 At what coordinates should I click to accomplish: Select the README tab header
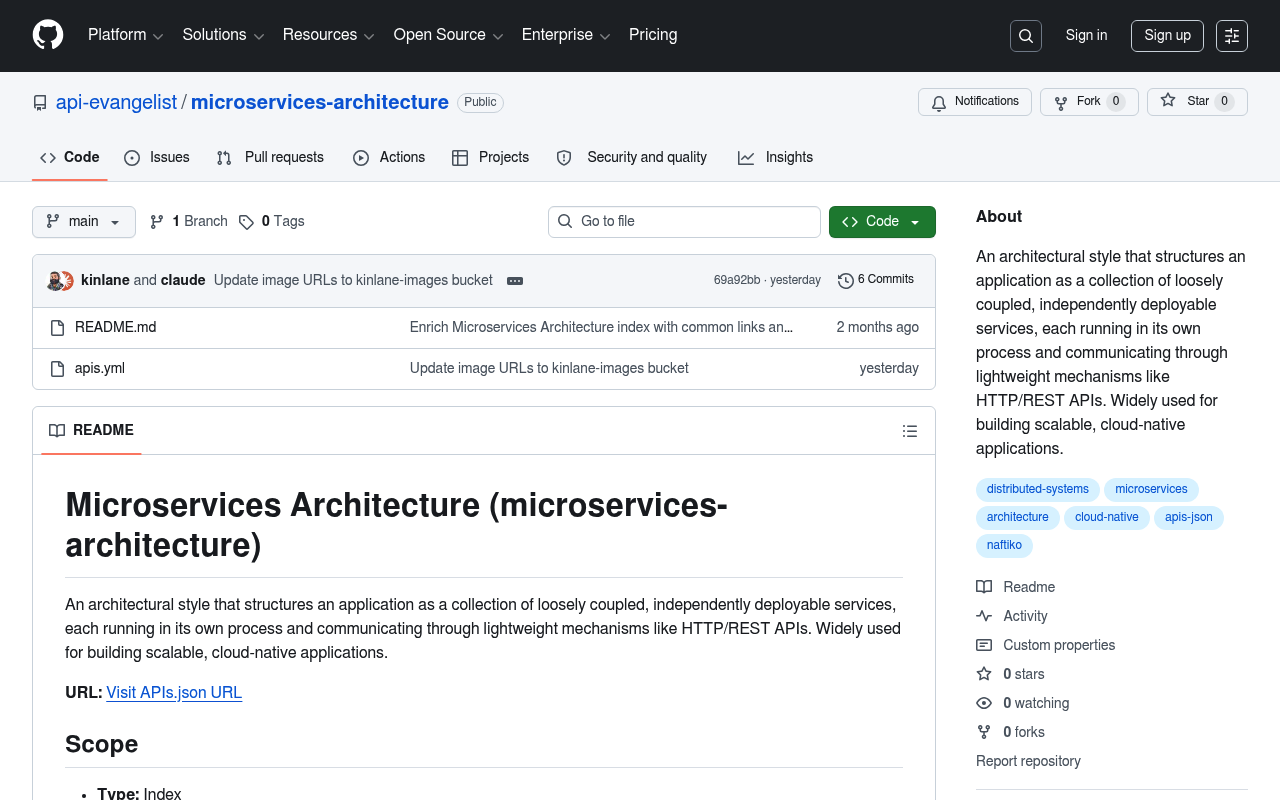pyautogui.click(x=91, y=431)
